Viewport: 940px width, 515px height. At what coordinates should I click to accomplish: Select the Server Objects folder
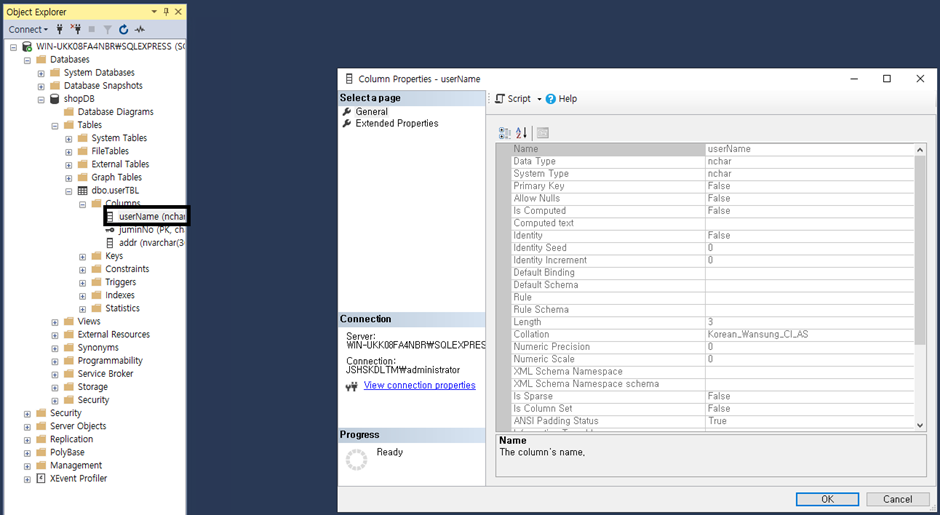point(78,426)
